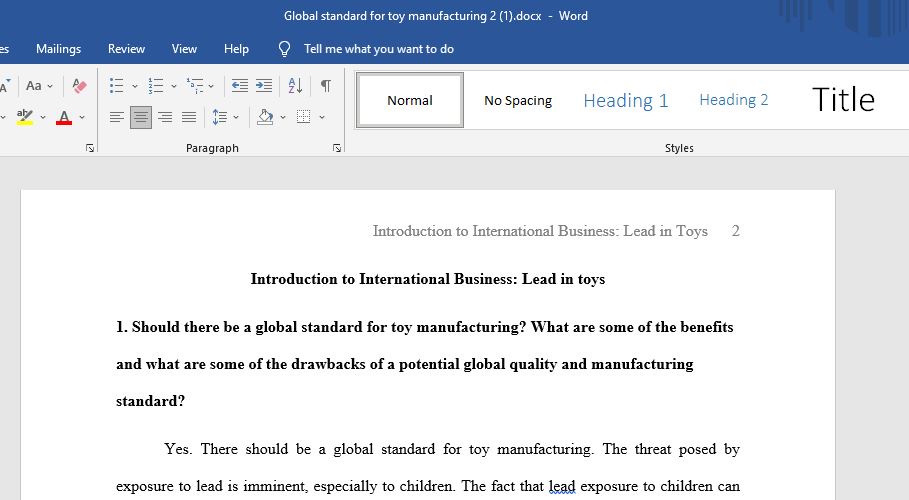Click the question 1 bold paragraph
909x500 pixels.
(x=424, y=364)
